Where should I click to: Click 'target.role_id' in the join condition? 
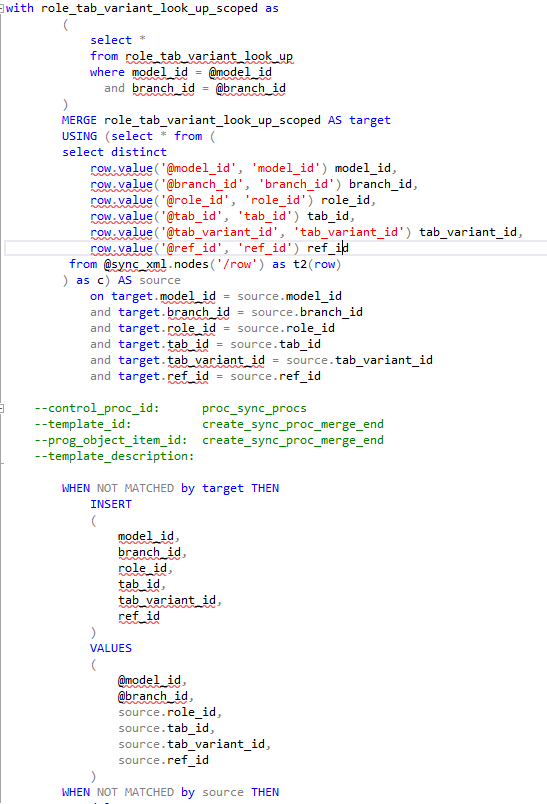(x=167, y=328)
